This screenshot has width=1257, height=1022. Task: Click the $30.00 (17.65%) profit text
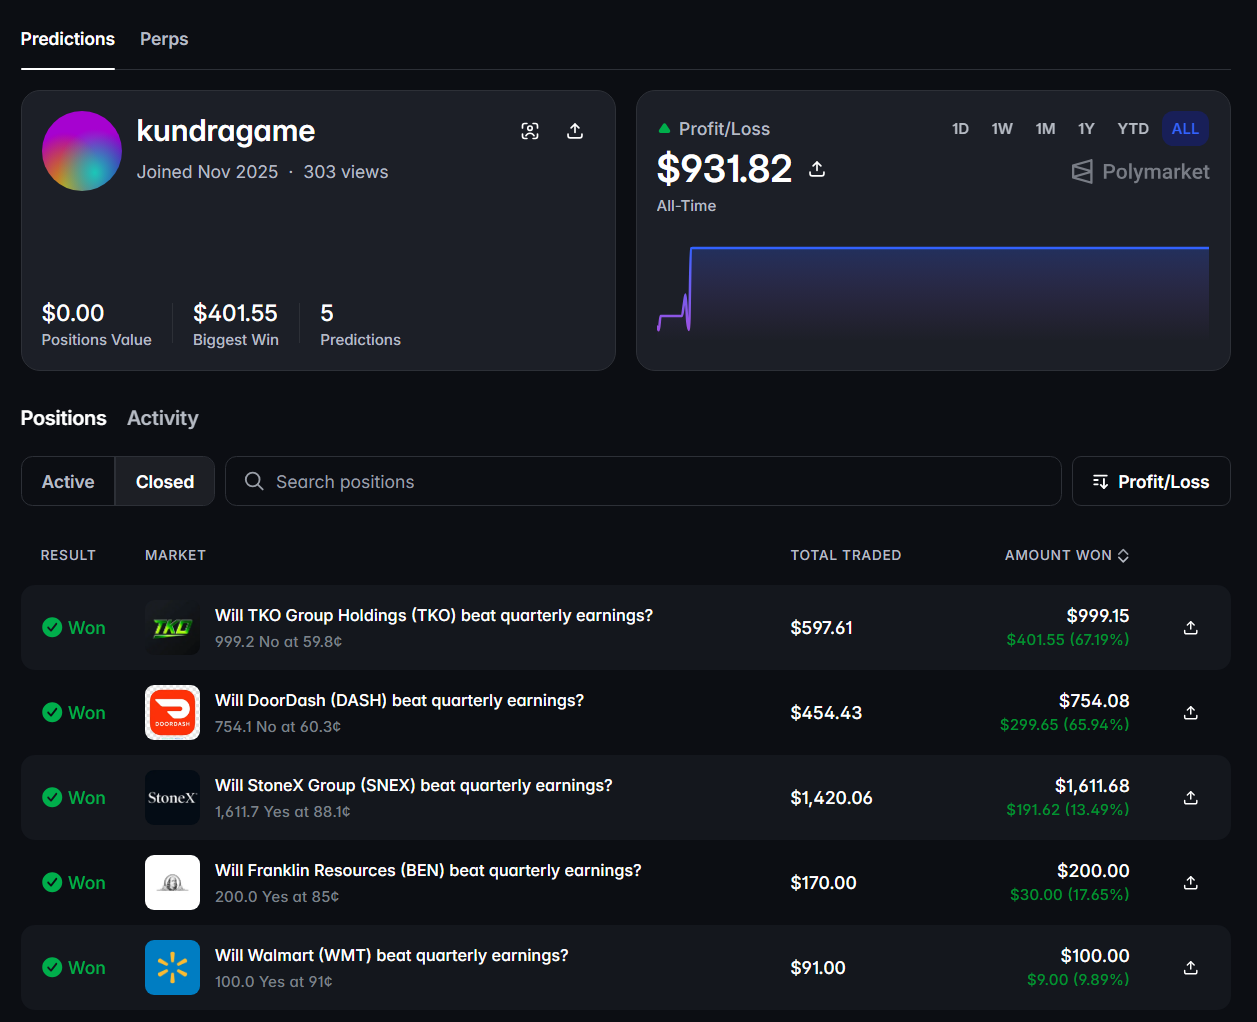[x=1070, y=895]
